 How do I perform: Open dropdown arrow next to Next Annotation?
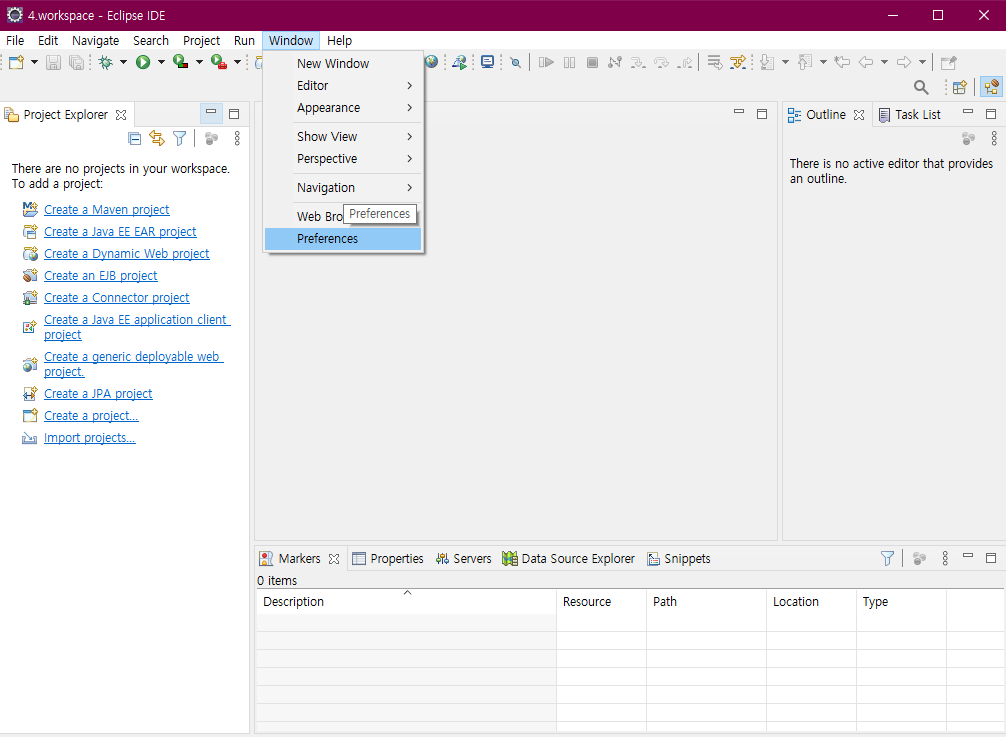pyautogui.click(x=785, y=62)
